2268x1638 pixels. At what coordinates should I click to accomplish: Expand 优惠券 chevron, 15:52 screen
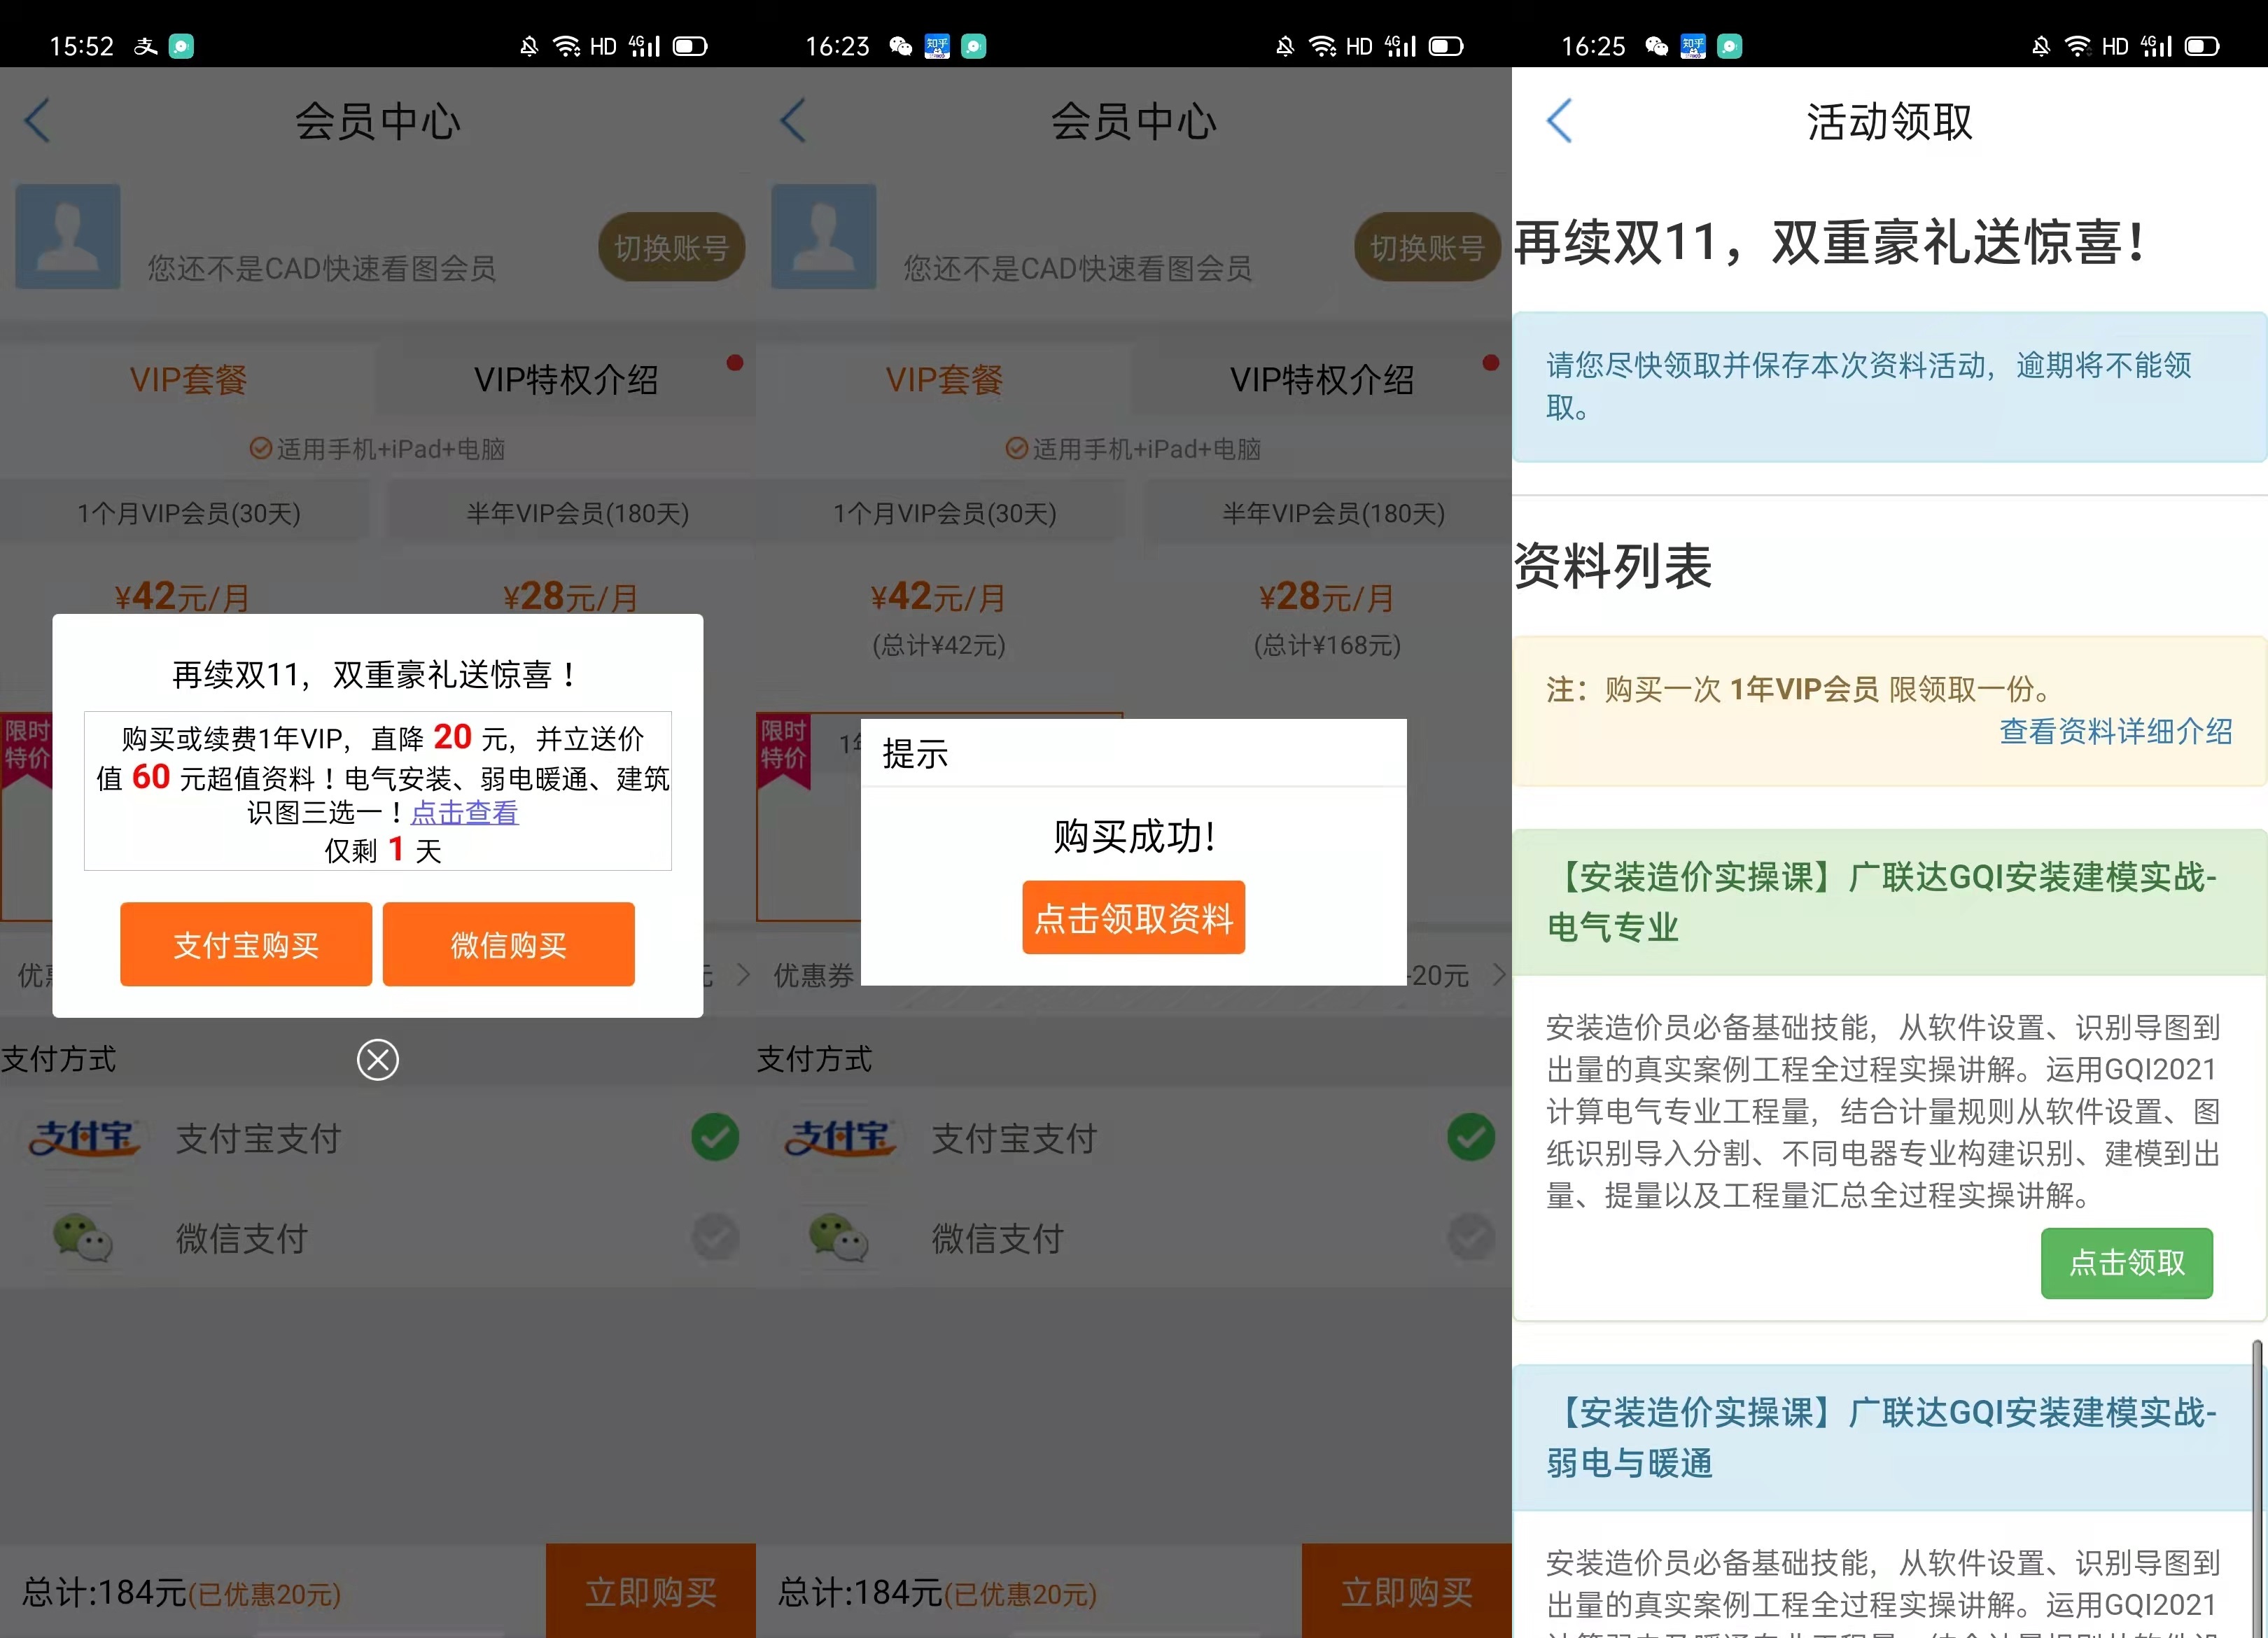[x=742, y=975]
